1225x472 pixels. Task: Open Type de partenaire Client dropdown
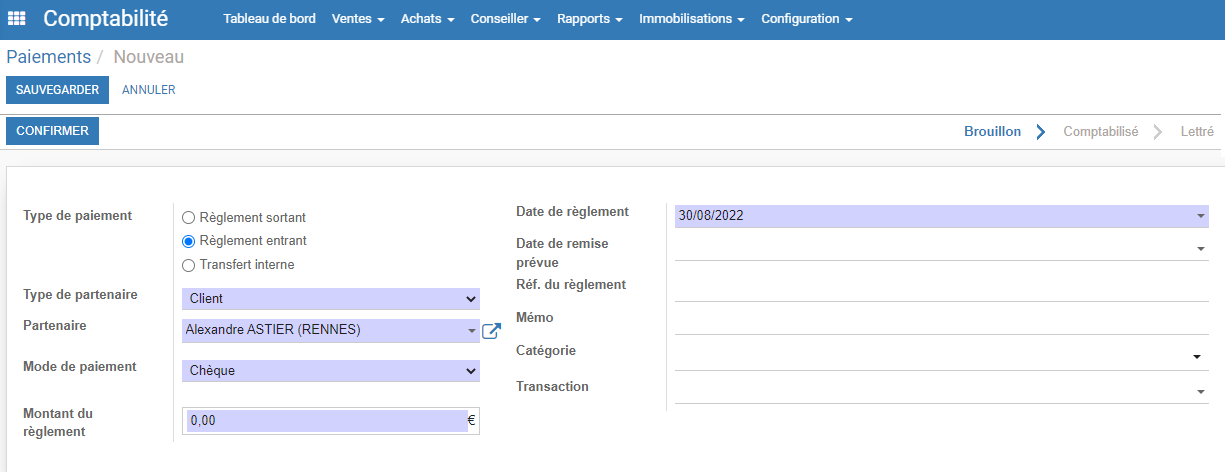(331, 298)
